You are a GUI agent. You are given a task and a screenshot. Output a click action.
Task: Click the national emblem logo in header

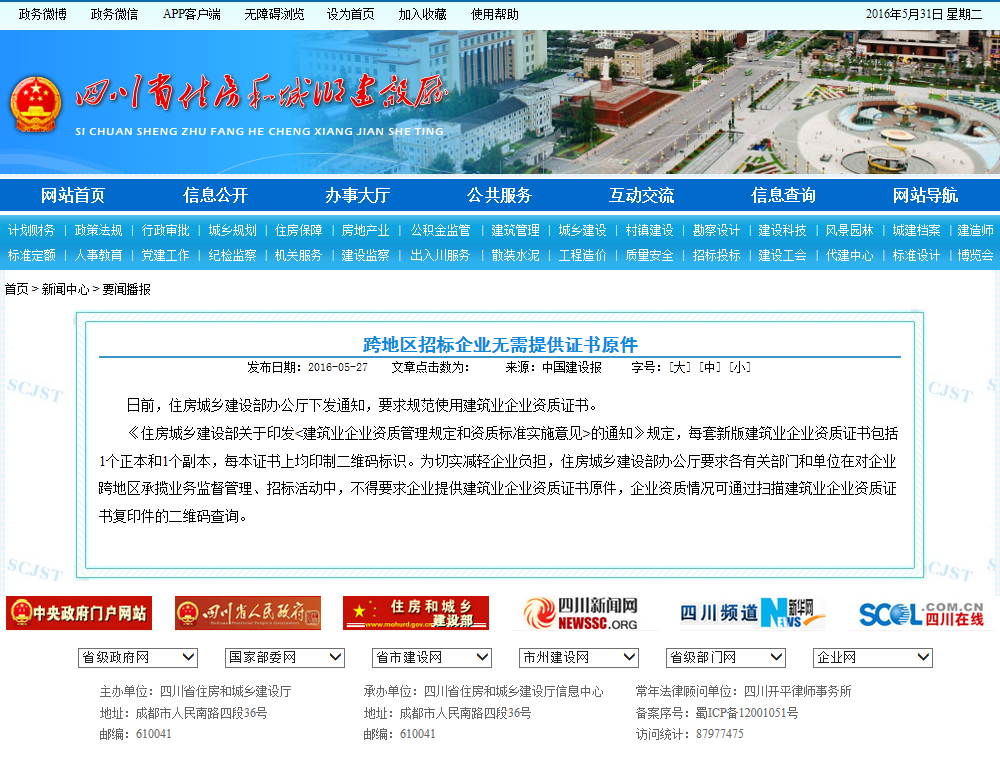36,104
